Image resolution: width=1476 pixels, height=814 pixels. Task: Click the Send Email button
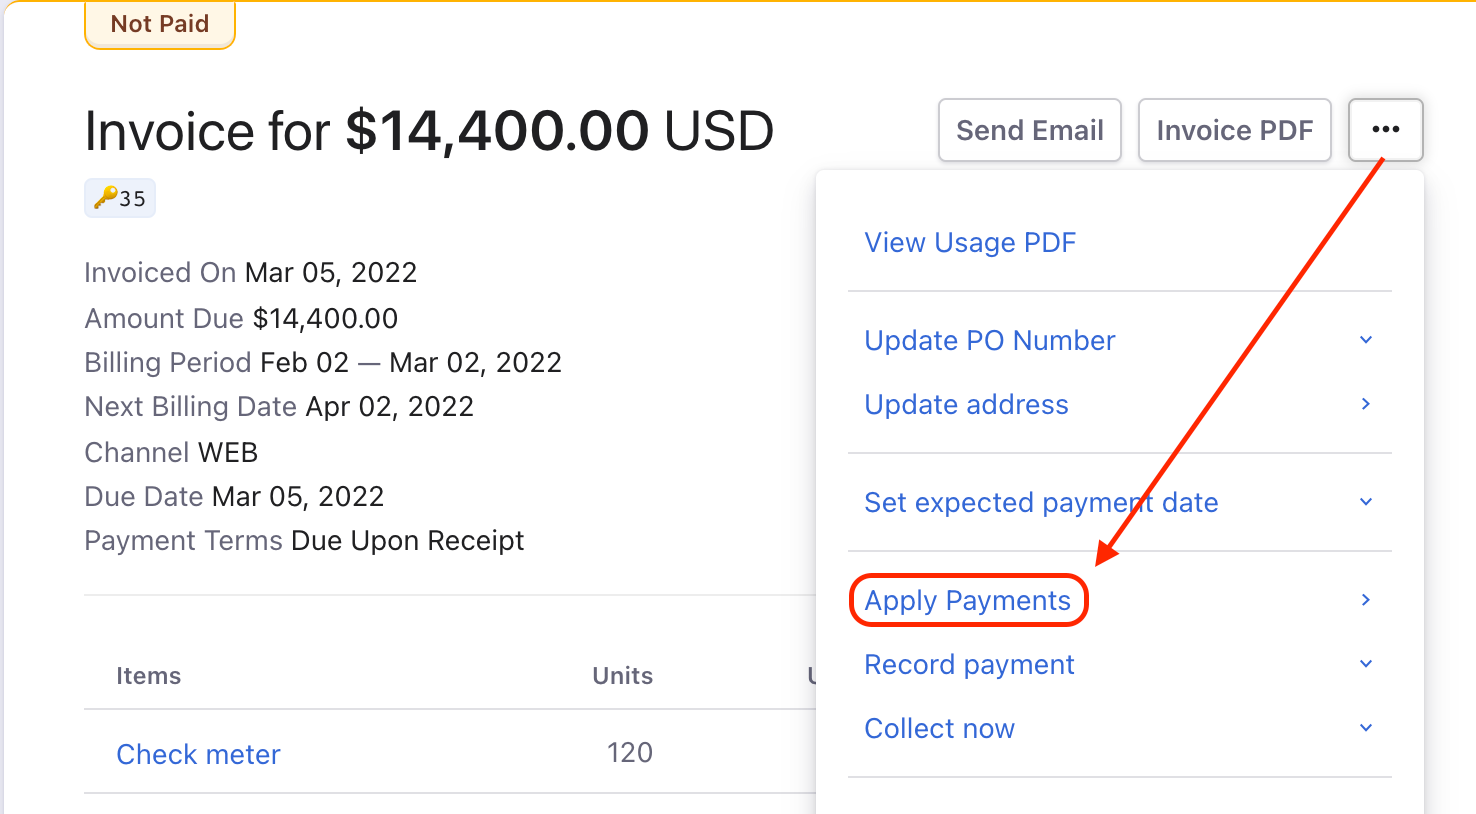[x=1029, y=130]
